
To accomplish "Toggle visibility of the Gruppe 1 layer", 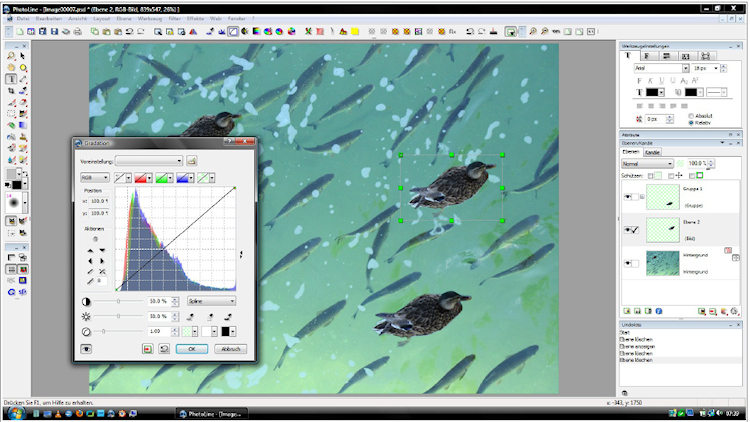I will pyautogui.click(x=626, y=197).
